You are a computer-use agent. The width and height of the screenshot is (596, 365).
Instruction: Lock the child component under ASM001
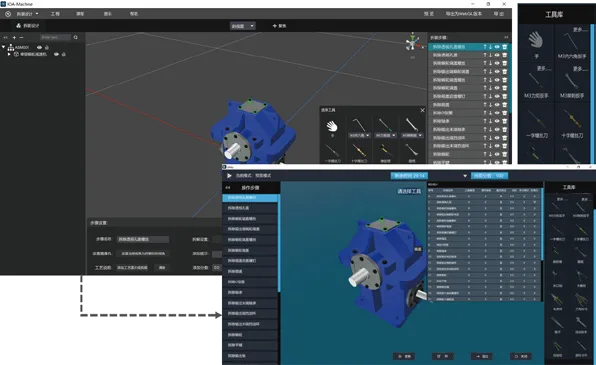click(63, 54)
